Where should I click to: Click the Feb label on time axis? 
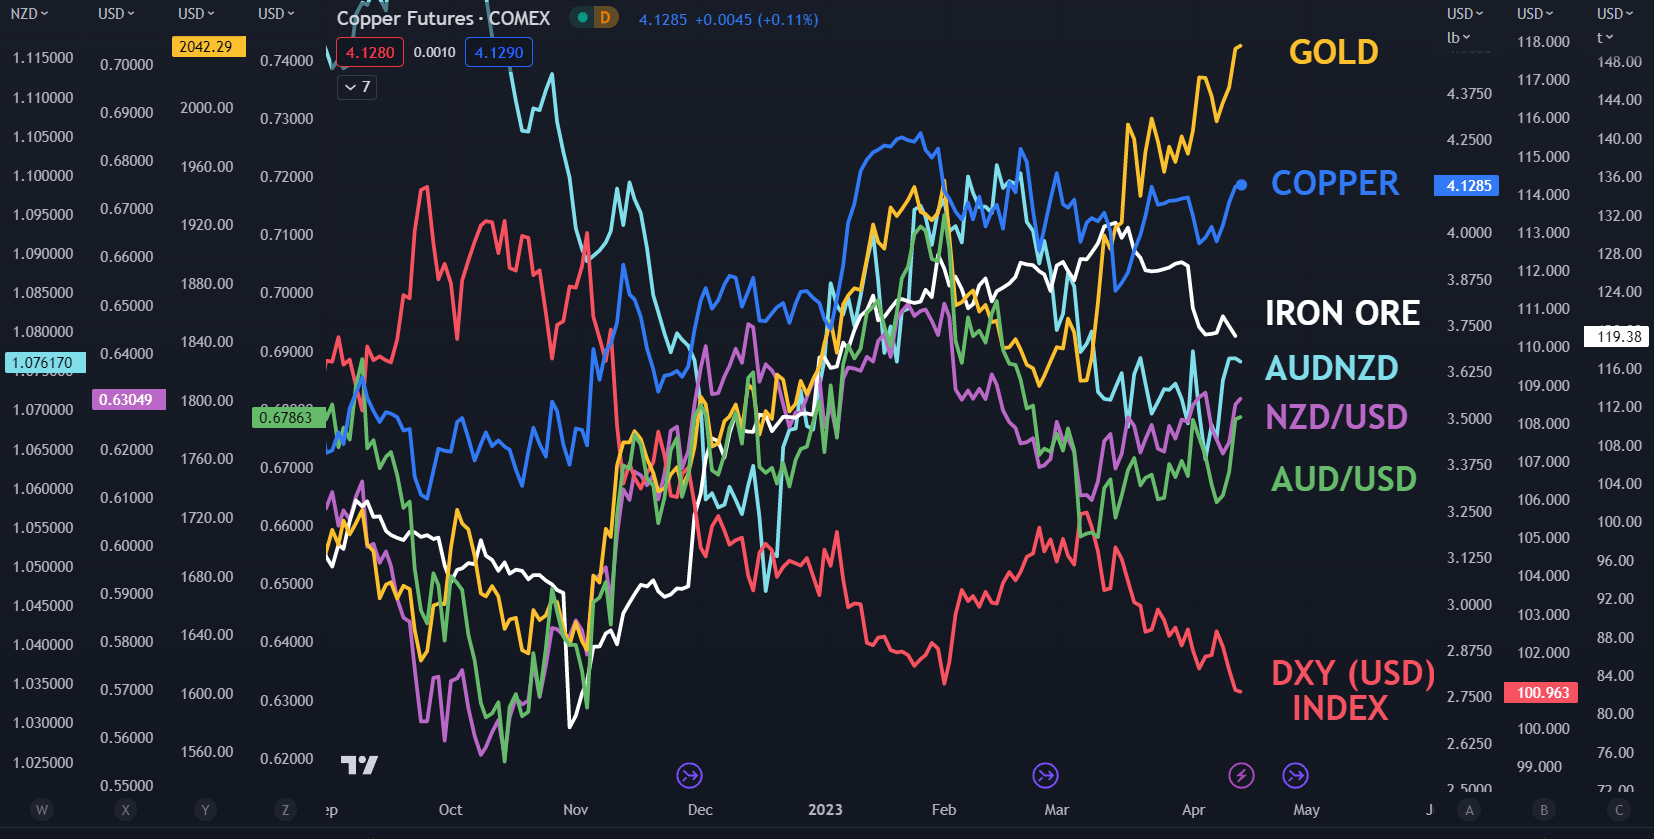(944, 810)
